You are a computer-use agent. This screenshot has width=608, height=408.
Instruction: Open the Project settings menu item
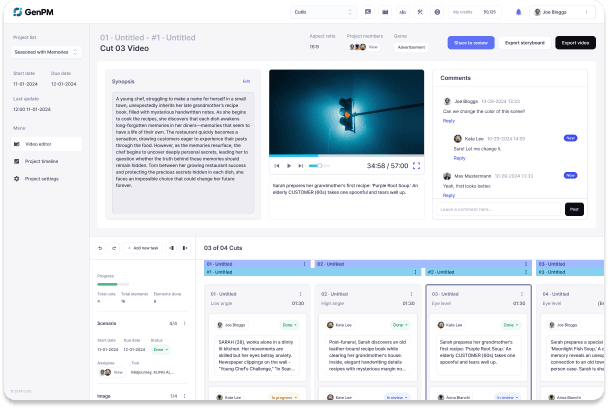coord(47,179)
